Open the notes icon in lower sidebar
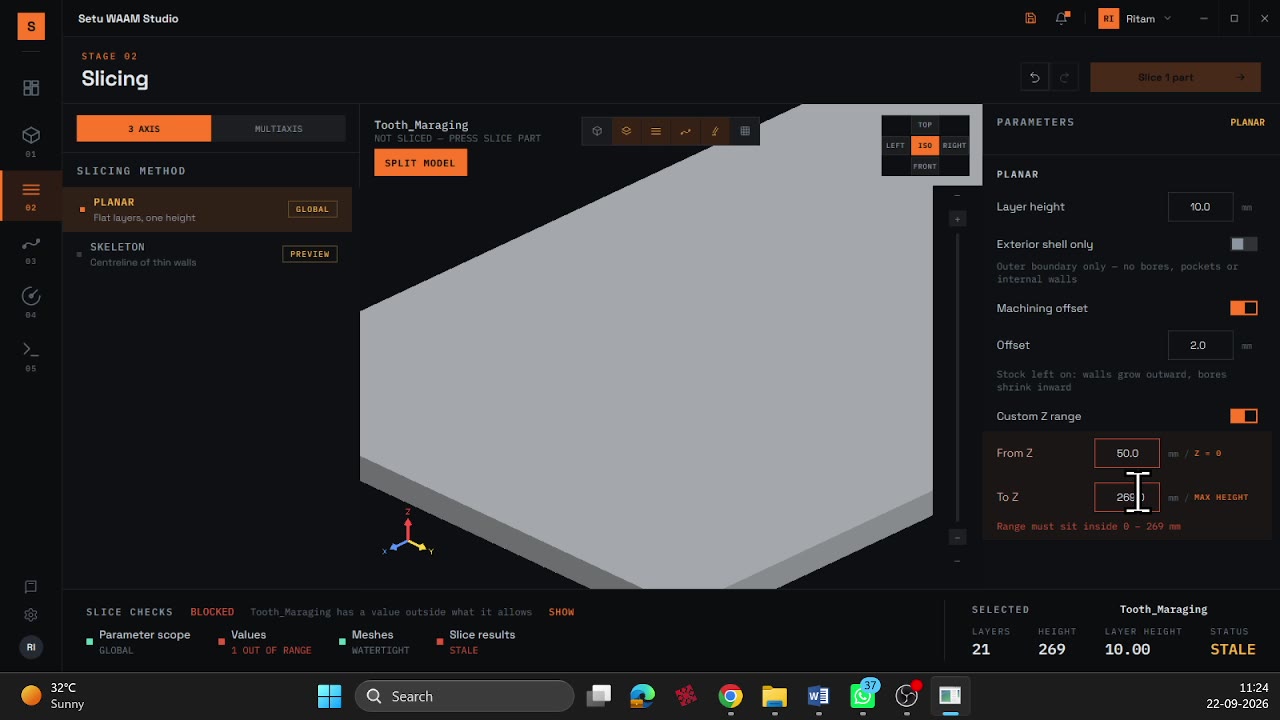The image size is (1280, 720). pyautogui.click(x=31, y=587)
